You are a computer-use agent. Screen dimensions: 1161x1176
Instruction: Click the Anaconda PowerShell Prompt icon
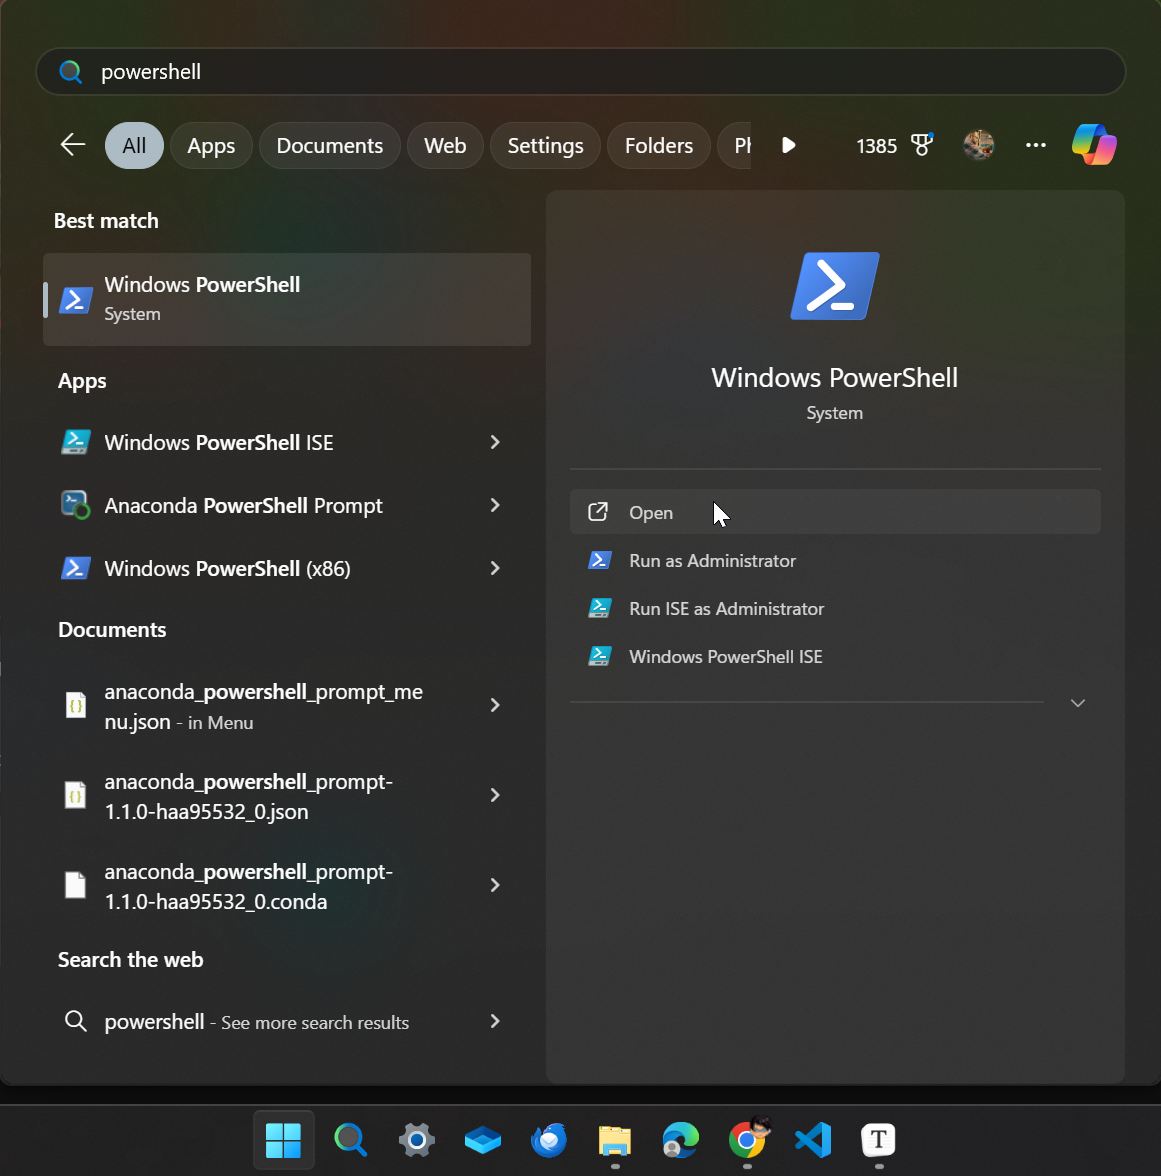point(76,506)
